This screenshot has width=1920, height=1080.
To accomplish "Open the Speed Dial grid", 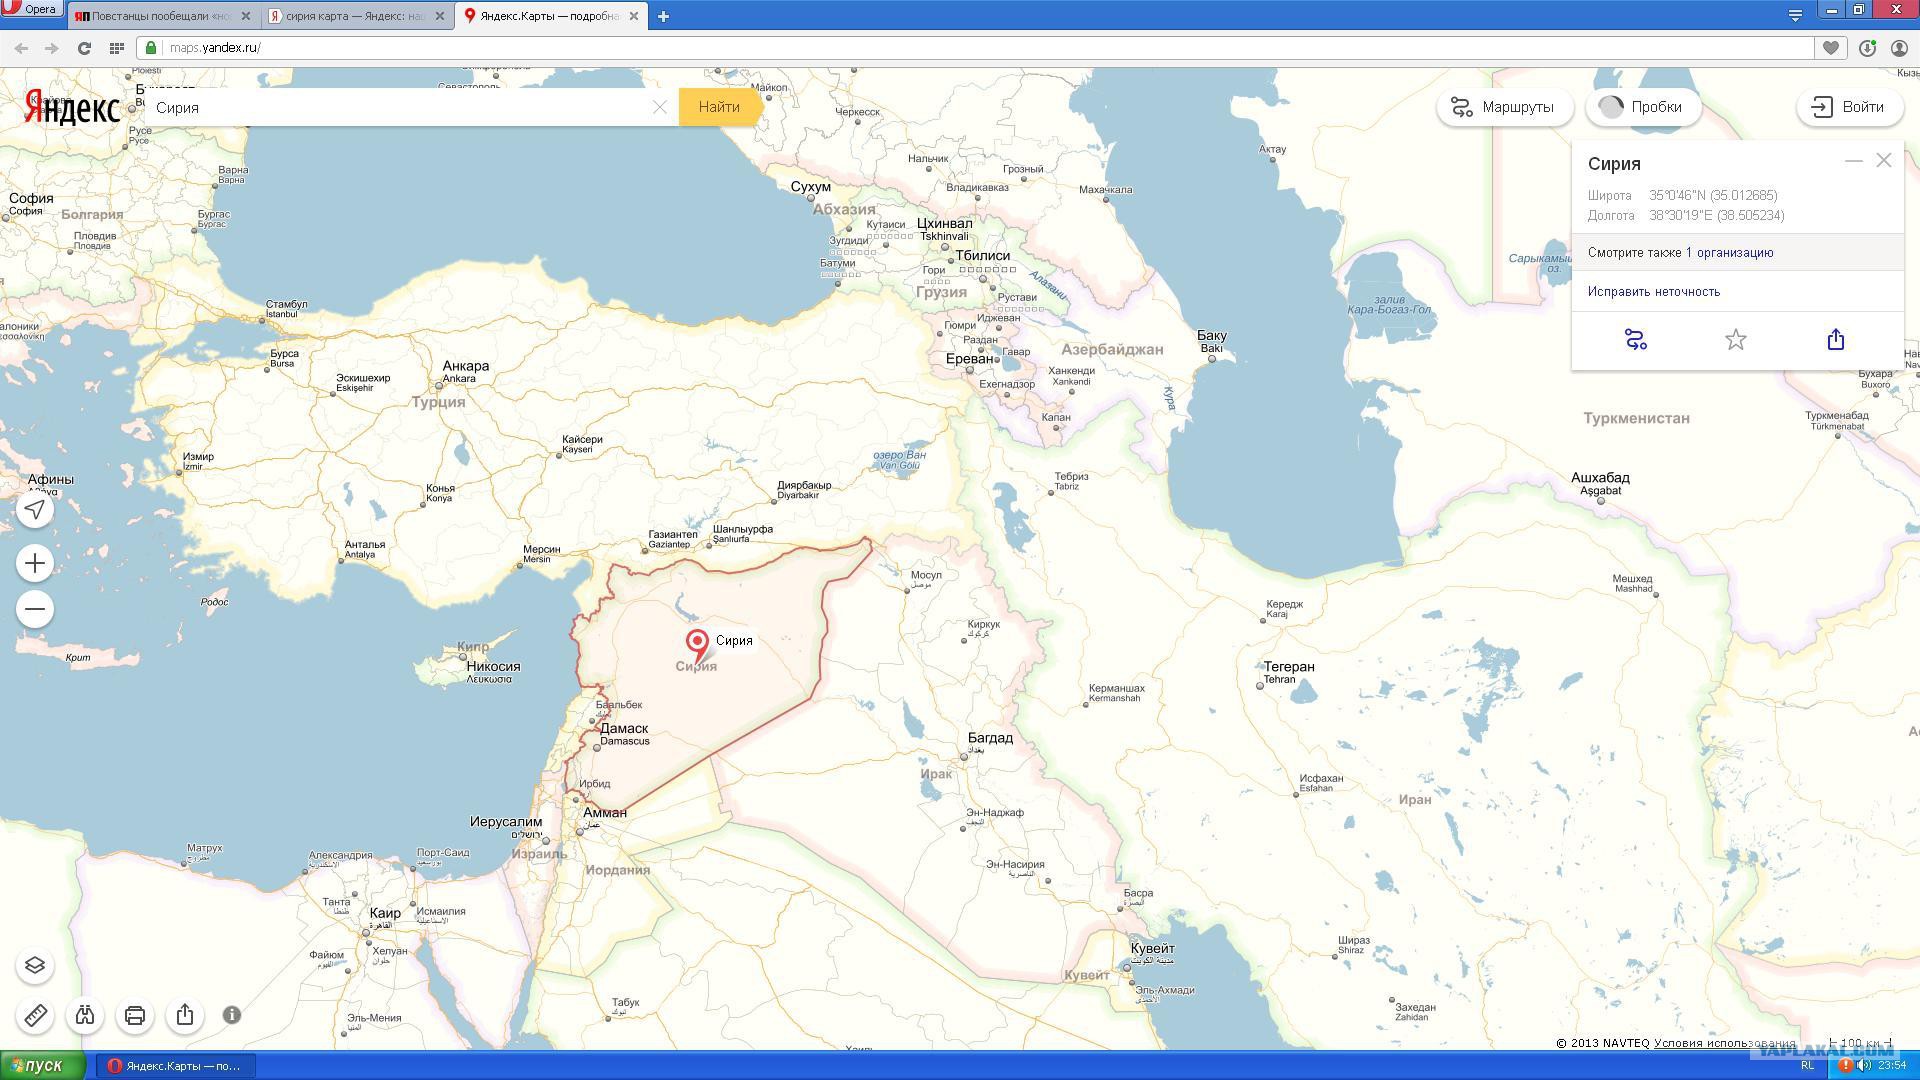I will tap(116, 48).
